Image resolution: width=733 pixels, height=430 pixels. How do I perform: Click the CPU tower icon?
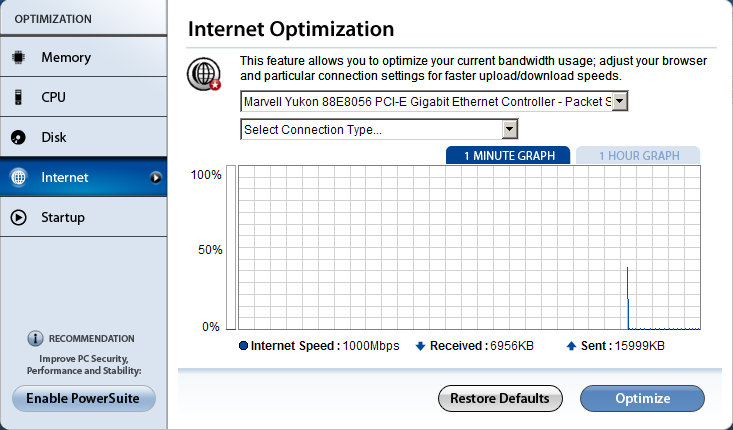coord(18,98)
